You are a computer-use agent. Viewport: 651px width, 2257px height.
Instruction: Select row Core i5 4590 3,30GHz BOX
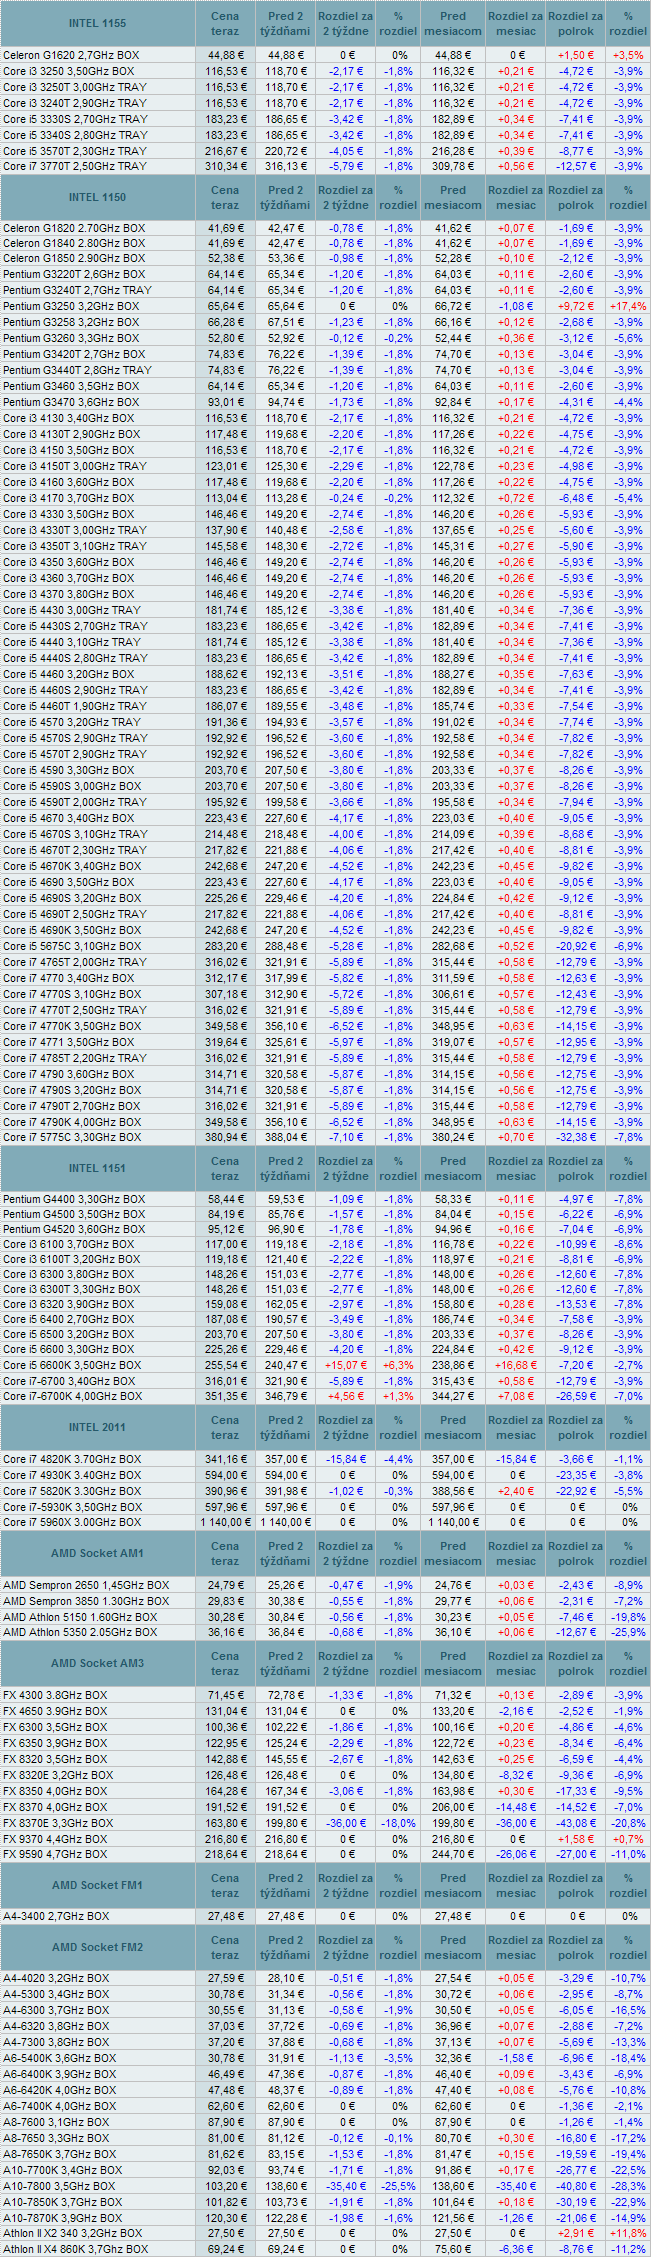[325, 770]
